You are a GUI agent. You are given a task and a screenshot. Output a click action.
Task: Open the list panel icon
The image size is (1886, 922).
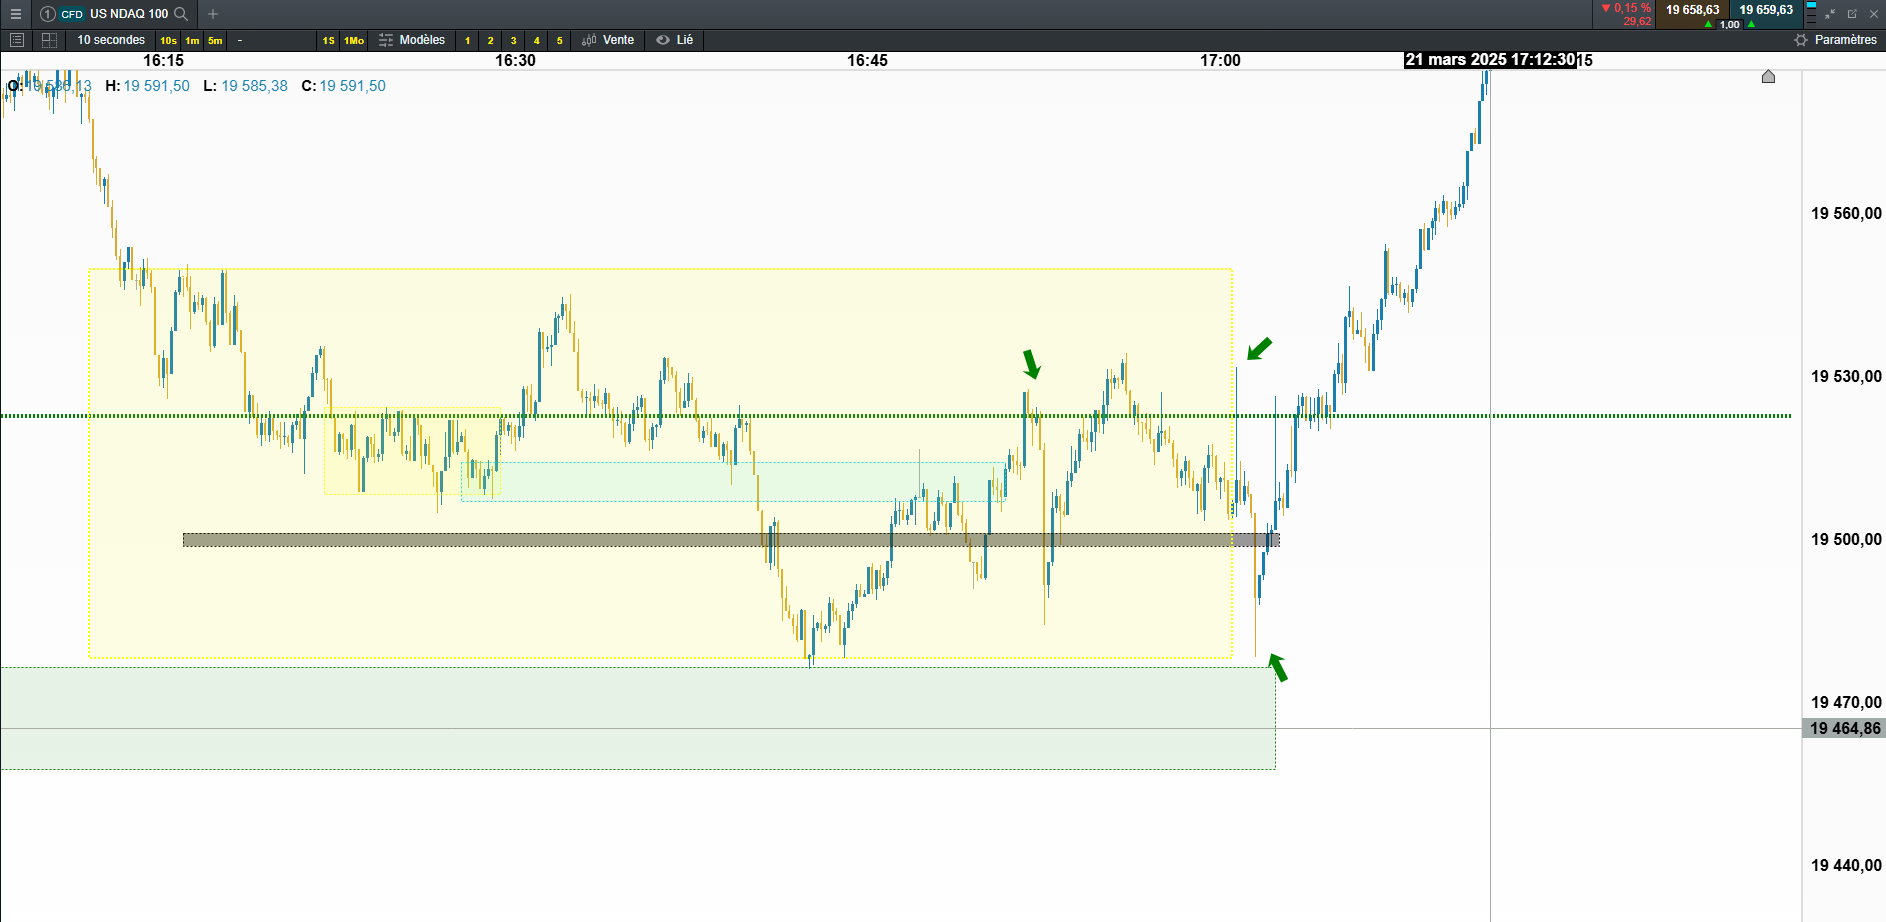point(16,40)
